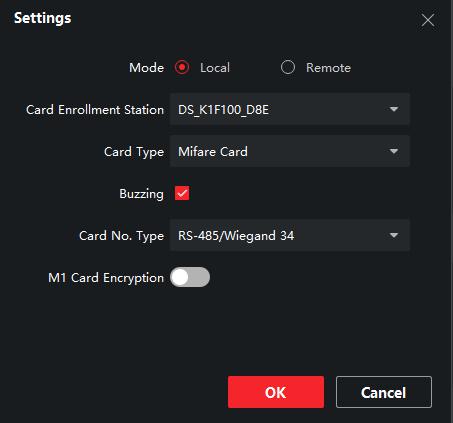Click the Cancel button
453x423 pixels.
point(384,392)
